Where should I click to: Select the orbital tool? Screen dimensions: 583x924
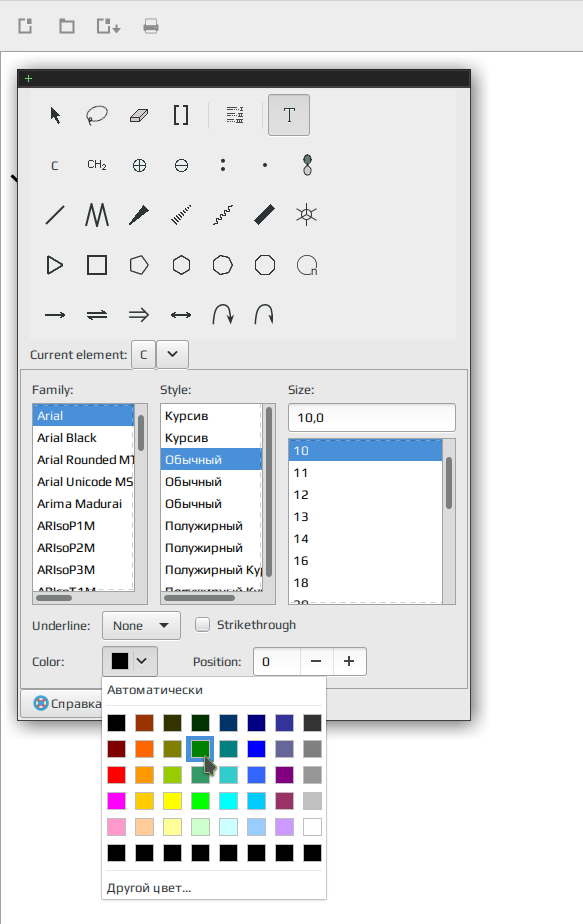coord(307,166)
